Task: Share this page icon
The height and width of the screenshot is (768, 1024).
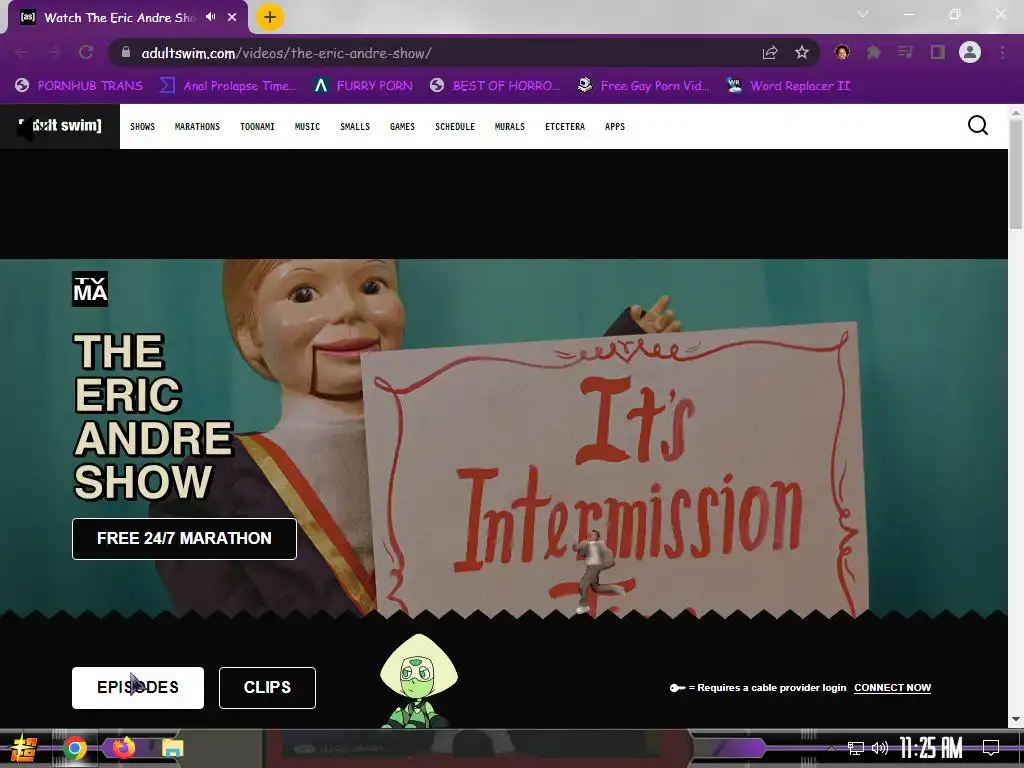Action: (770, 53)
